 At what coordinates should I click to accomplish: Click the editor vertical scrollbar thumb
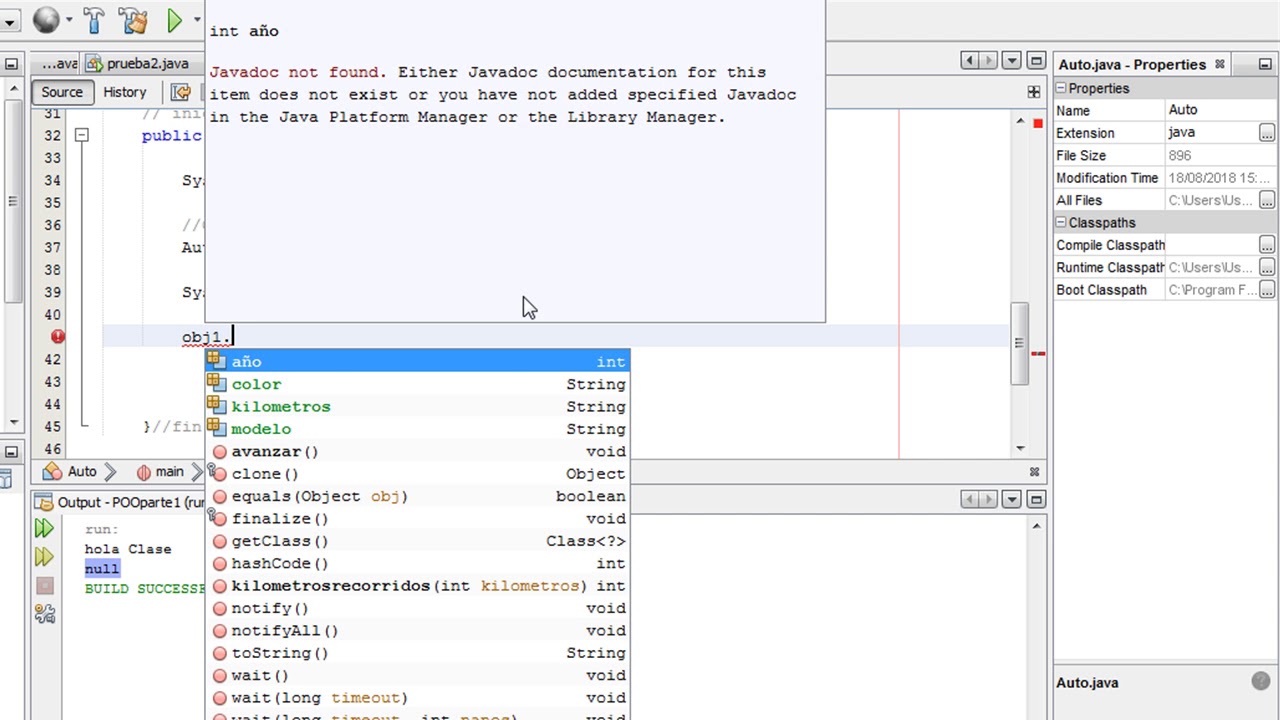click(x=1020, y=344)
